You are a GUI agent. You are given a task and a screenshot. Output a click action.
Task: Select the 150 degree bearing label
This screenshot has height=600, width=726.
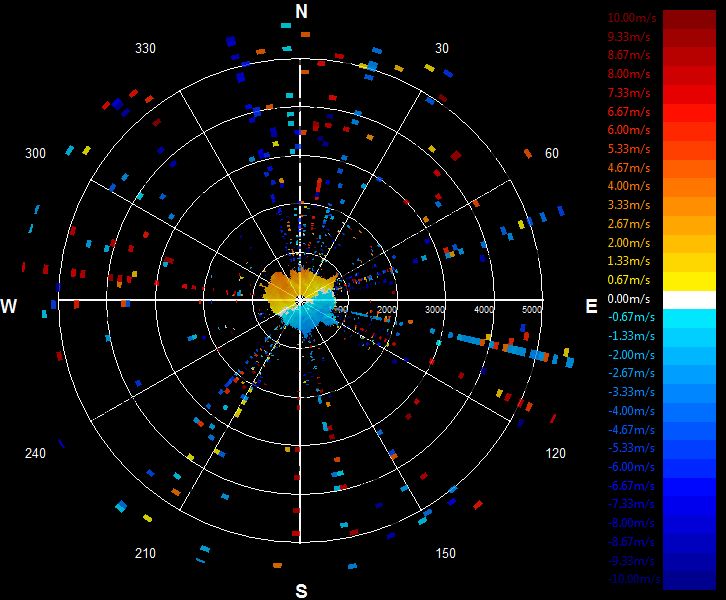point(445,553)
